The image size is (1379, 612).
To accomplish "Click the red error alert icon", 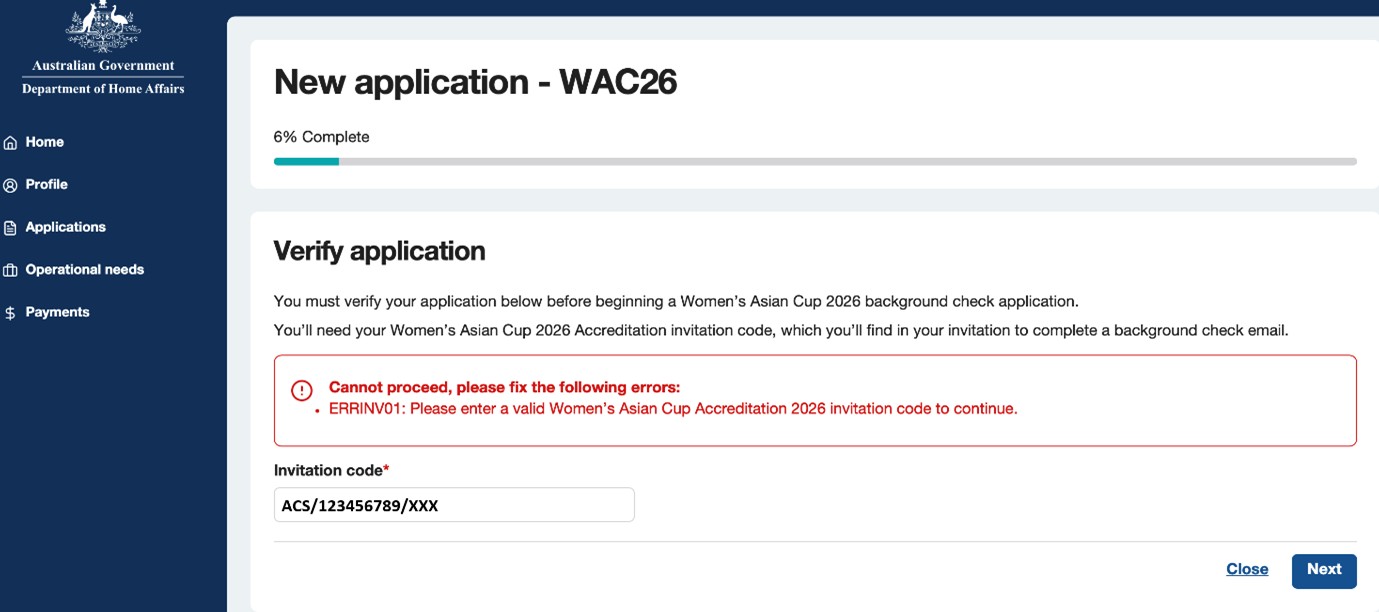I will coord(302,390).
